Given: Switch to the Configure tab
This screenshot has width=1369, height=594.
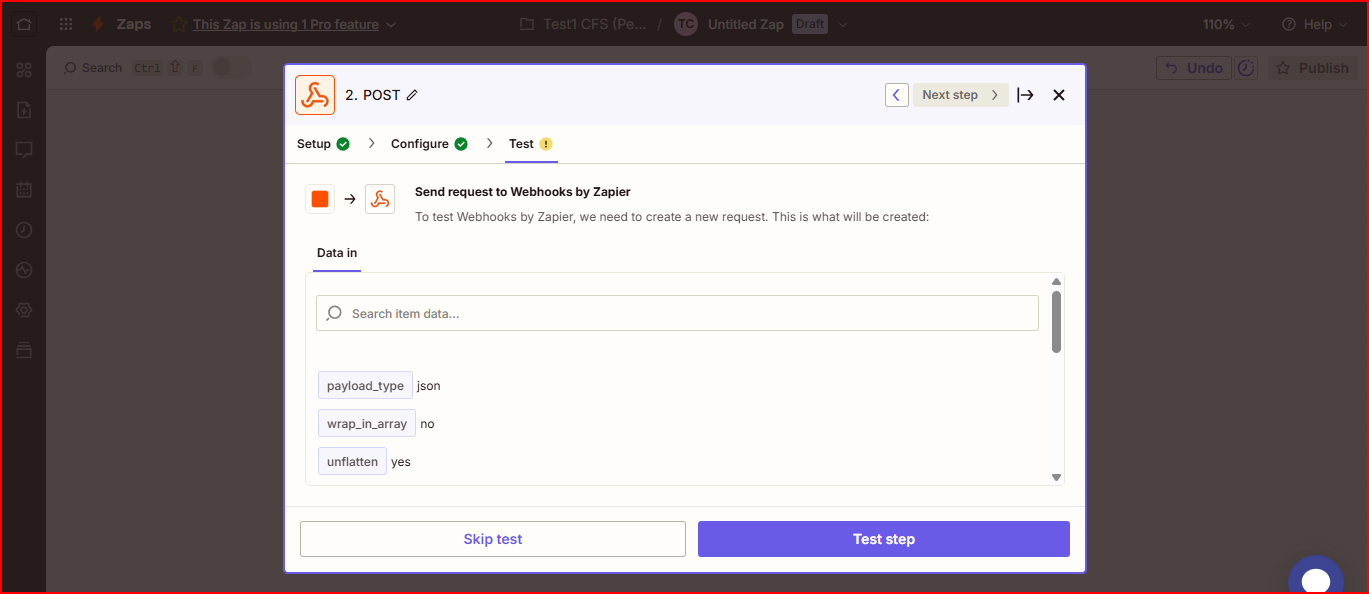Looking at the screenshot, I should point(429,144).
